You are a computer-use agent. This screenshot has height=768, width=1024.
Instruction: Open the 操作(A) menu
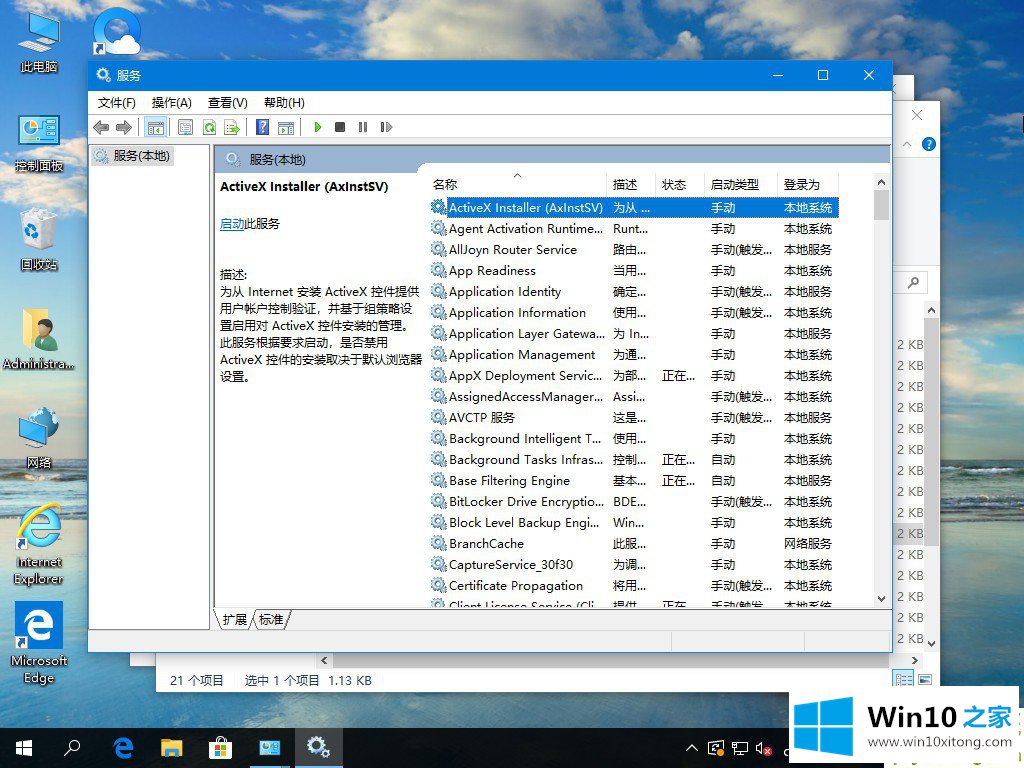click(x=171, y=102)
